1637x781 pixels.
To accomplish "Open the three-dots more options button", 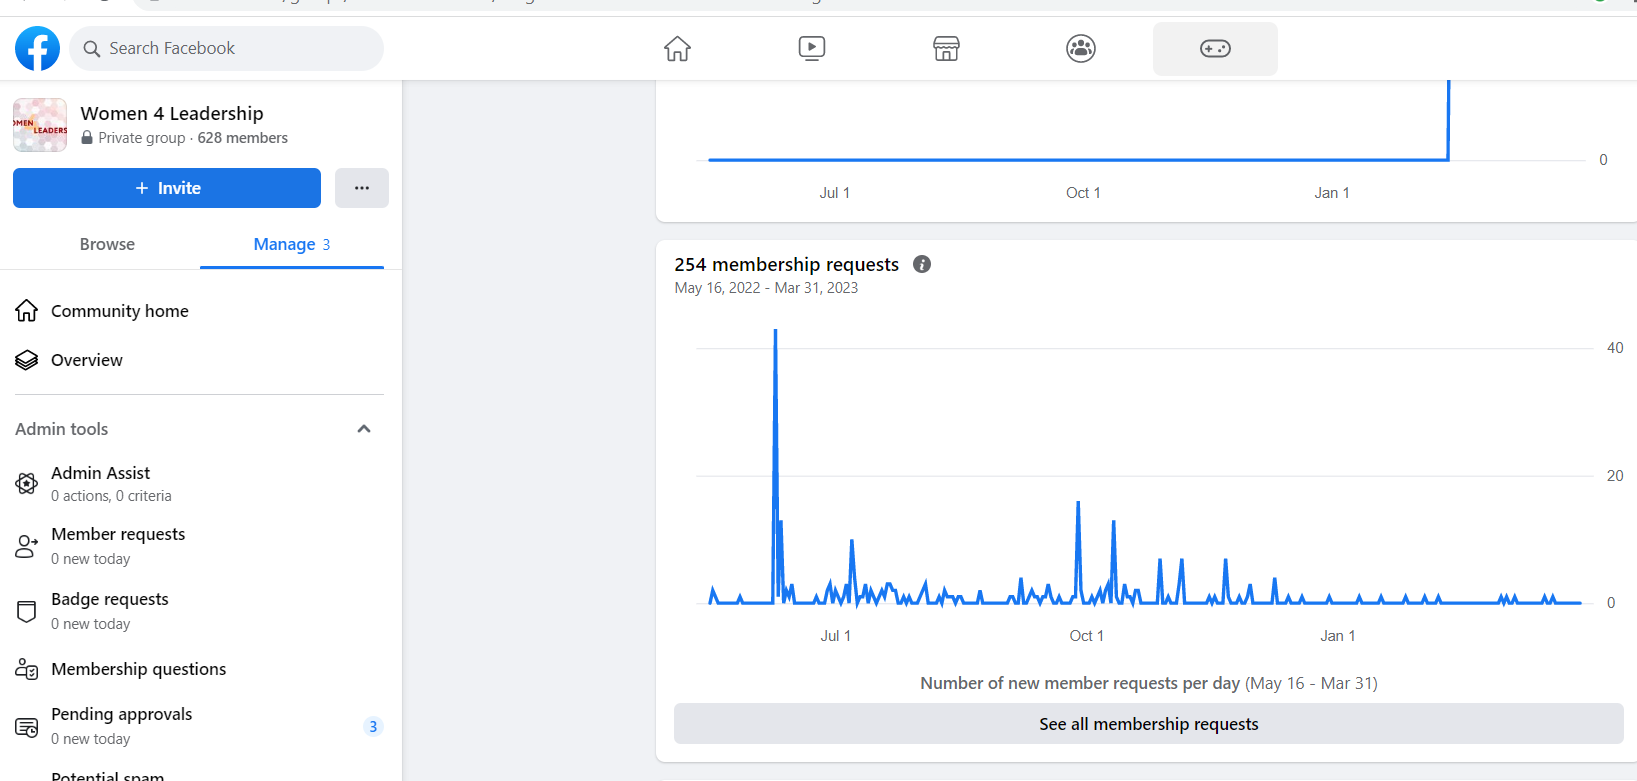I will pyautogui.click(x=362, y=188).
